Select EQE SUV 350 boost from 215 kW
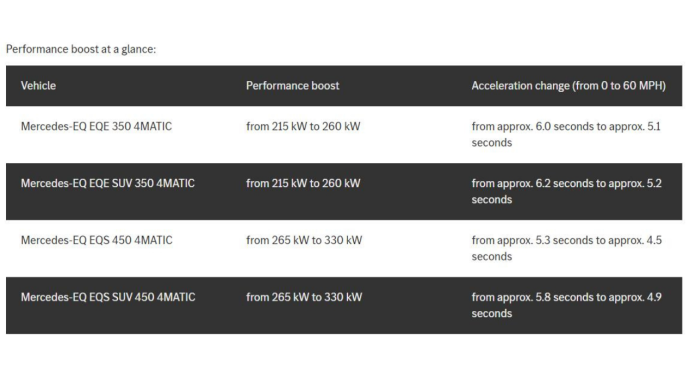Screen dimensions: 696x385 (x=303, y=183)
